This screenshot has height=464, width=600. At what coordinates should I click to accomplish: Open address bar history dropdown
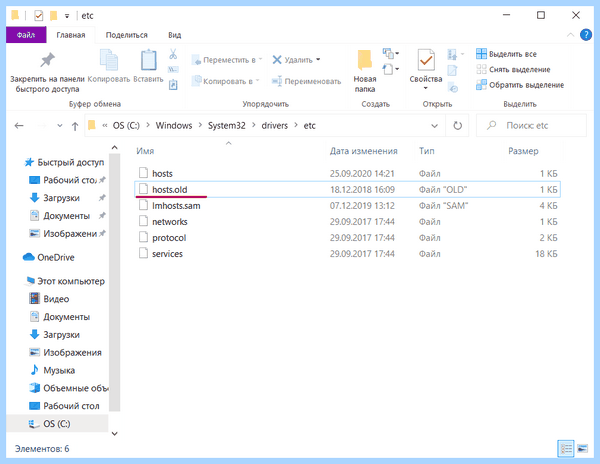pos(434,125)
